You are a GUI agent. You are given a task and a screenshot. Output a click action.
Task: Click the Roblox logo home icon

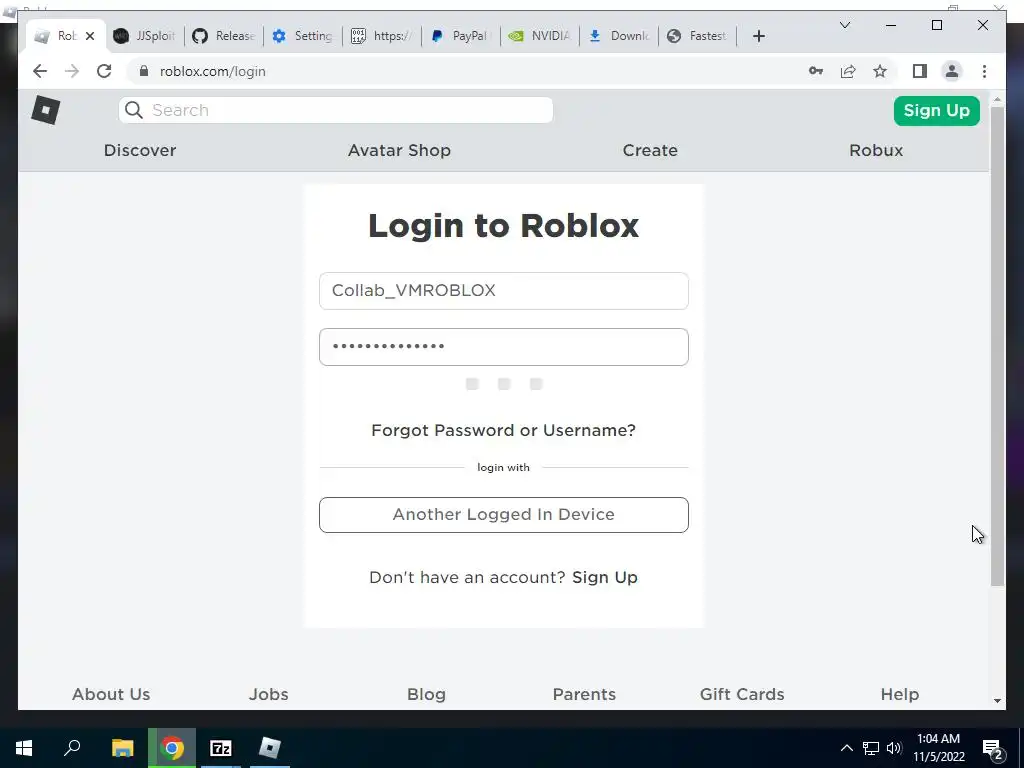click(46, 110)
